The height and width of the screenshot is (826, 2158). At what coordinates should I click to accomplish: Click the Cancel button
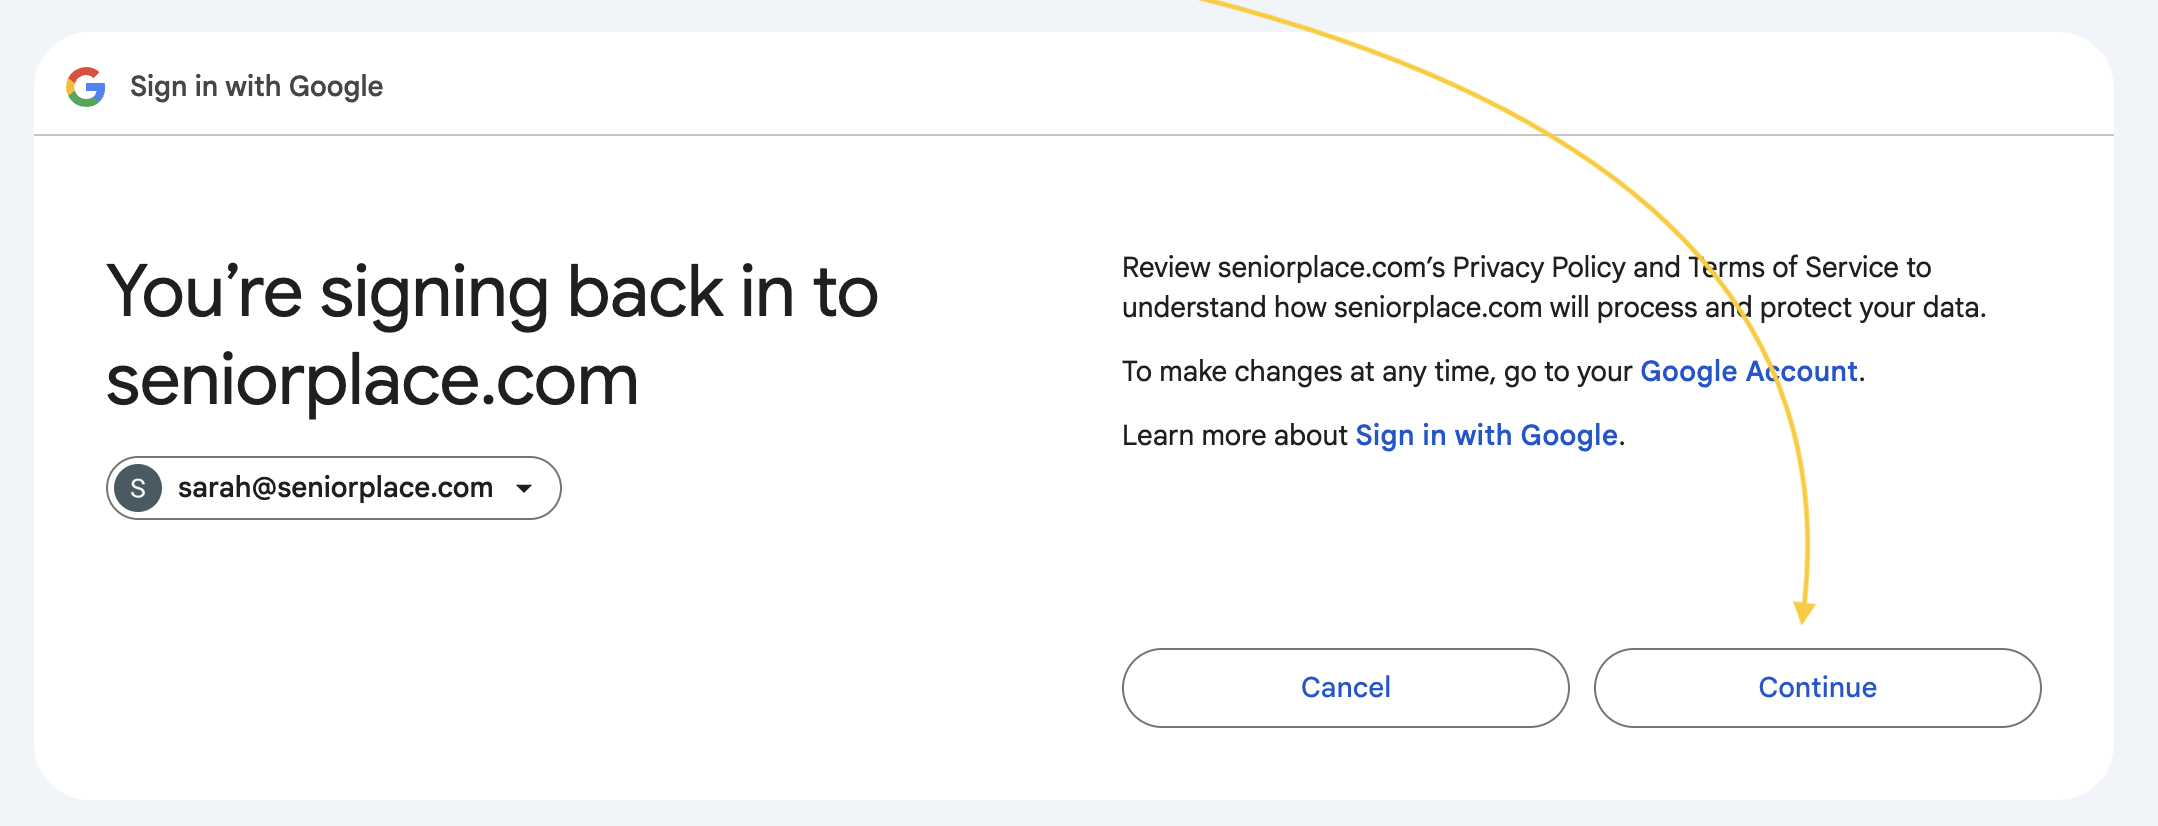click(1345, 688)
